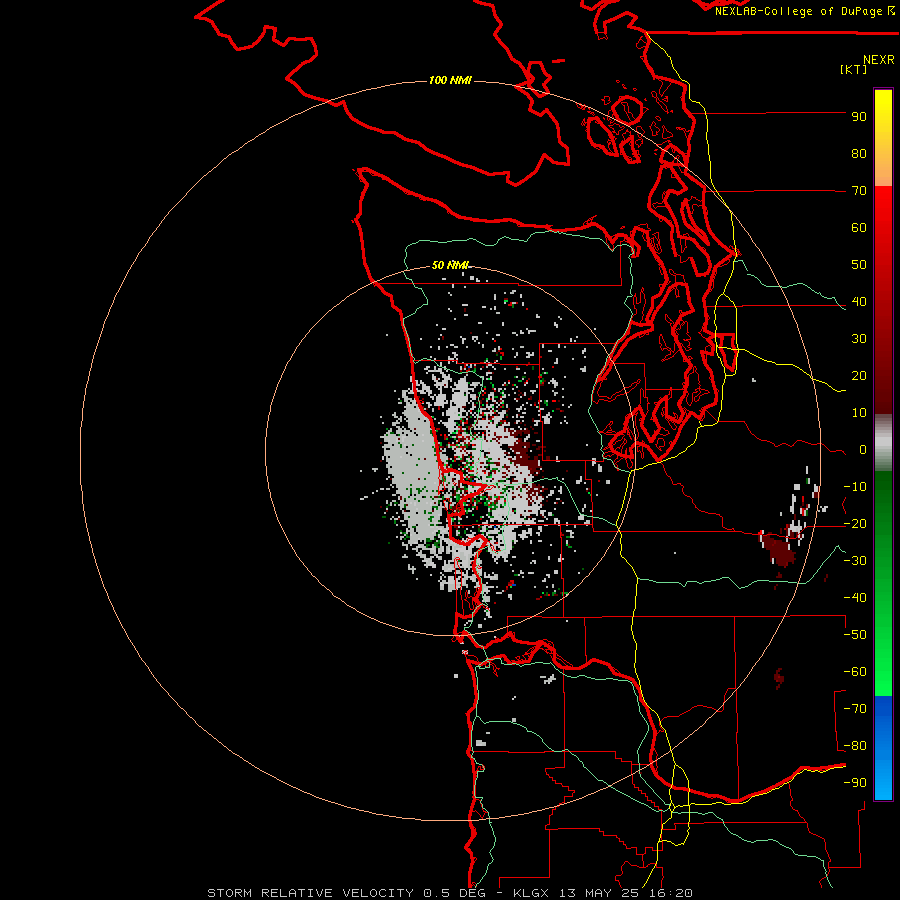Image resolution: width=900 pixels, height=900 pixels.
Task: Pick the bright red color bar segment
Action: click(x=883, y=212)
